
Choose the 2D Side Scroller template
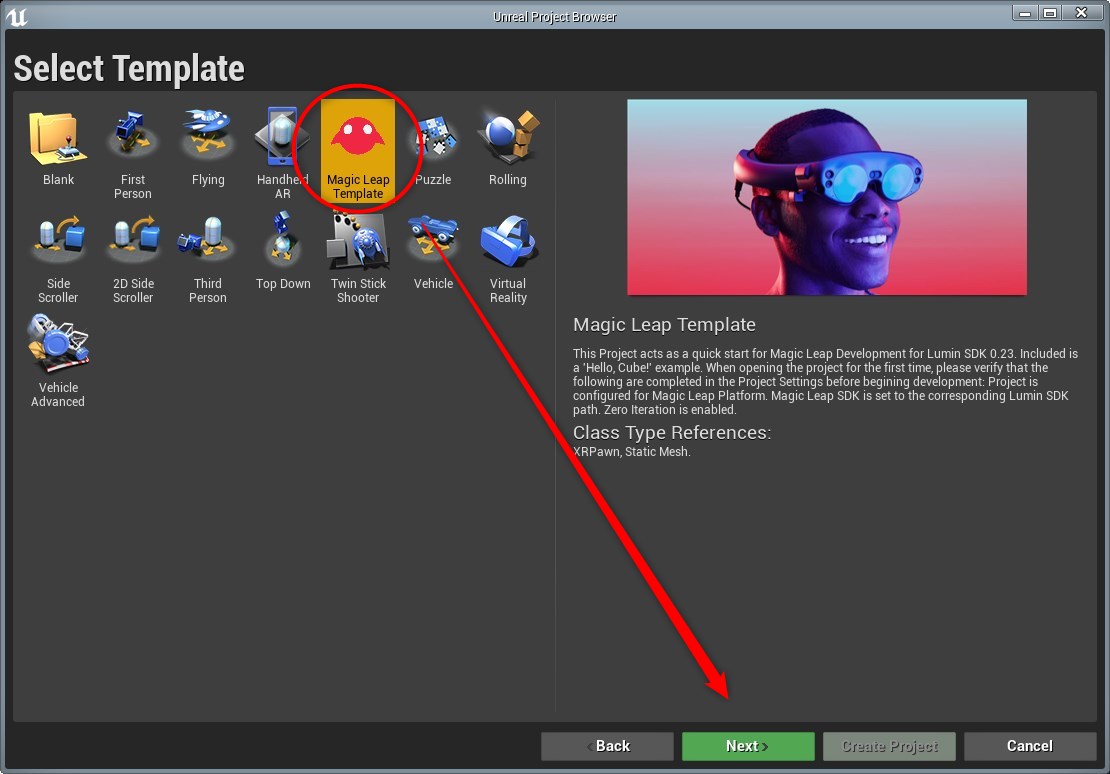pyautogui.click(x=132, y=255)
